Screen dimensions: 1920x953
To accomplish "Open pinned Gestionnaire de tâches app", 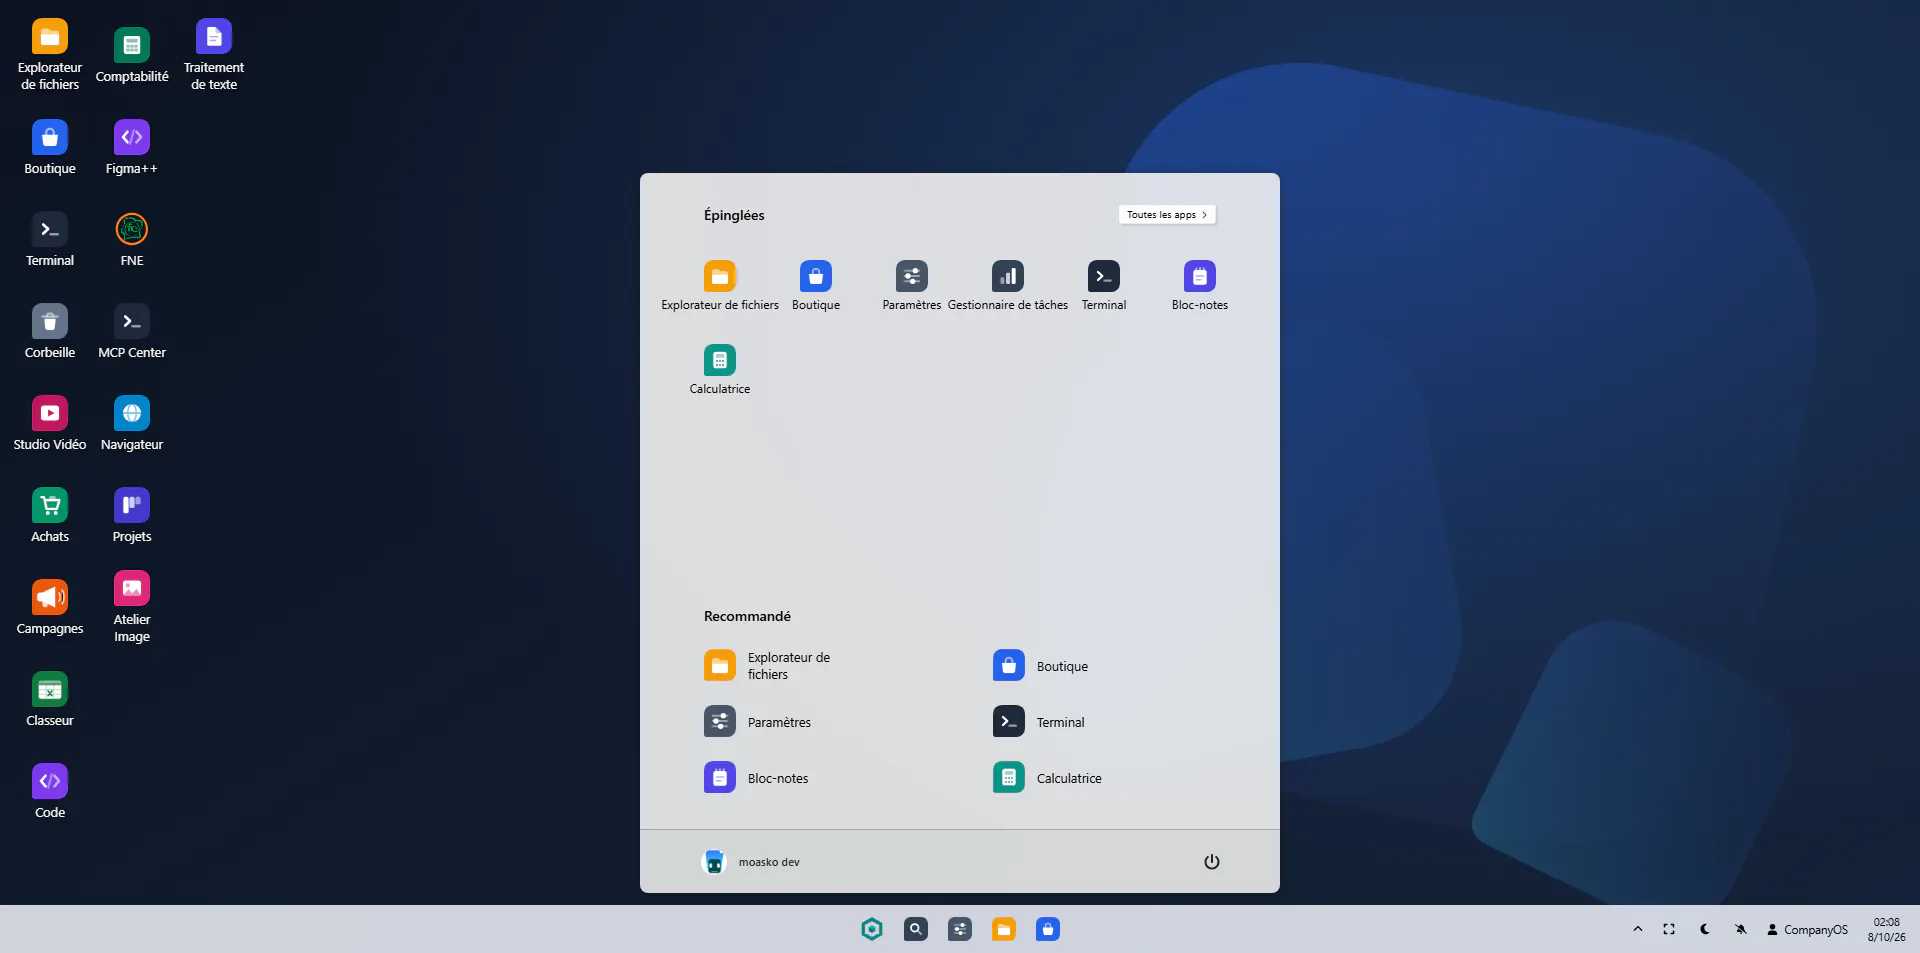I will (1007, 286).
